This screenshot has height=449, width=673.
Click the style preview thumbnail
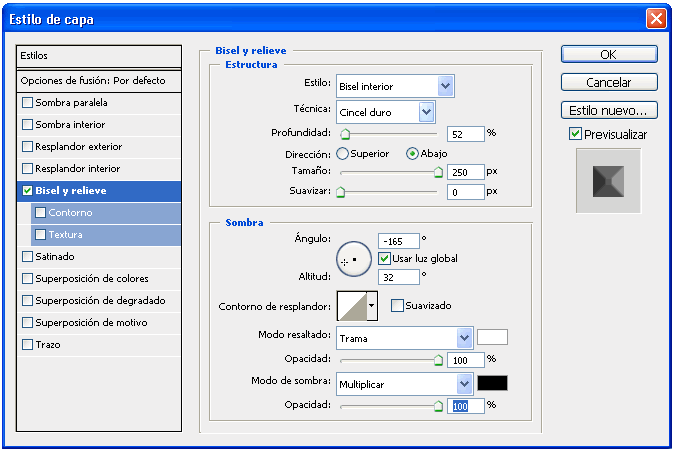click(x=608, y=181)
